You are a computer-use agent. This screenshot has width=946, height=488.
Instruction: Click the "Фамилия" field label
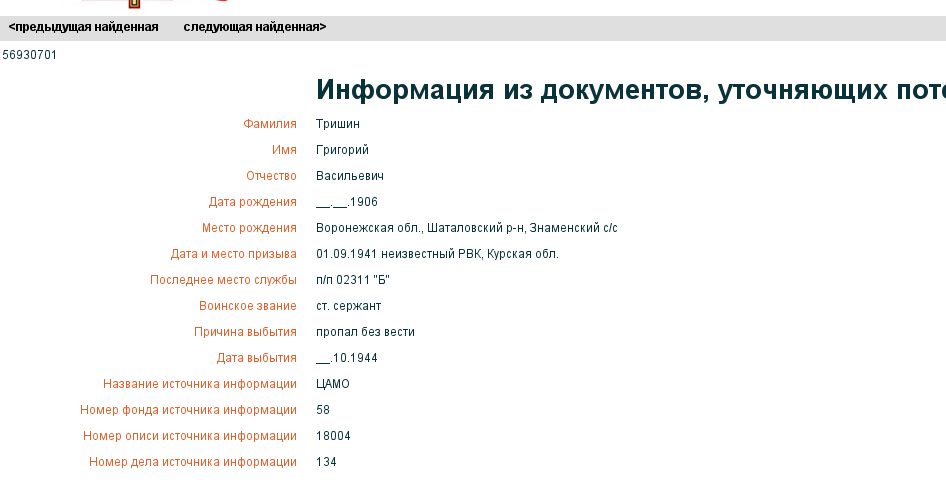click(x=270, y=124)
